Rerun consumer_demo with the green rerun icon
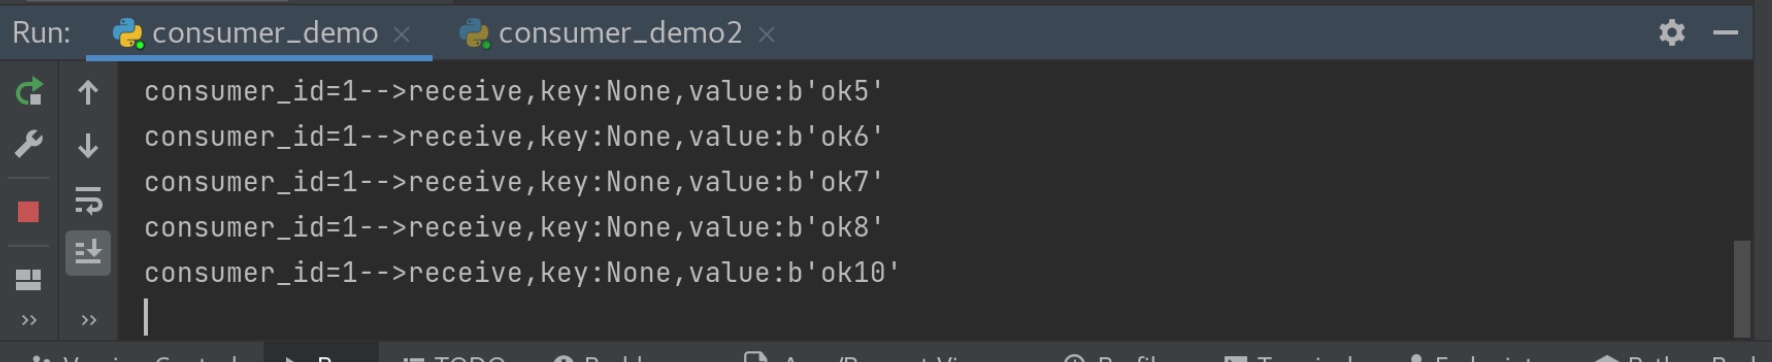The width and height of the screenshot is (1772, 362). tap(29, 93)
